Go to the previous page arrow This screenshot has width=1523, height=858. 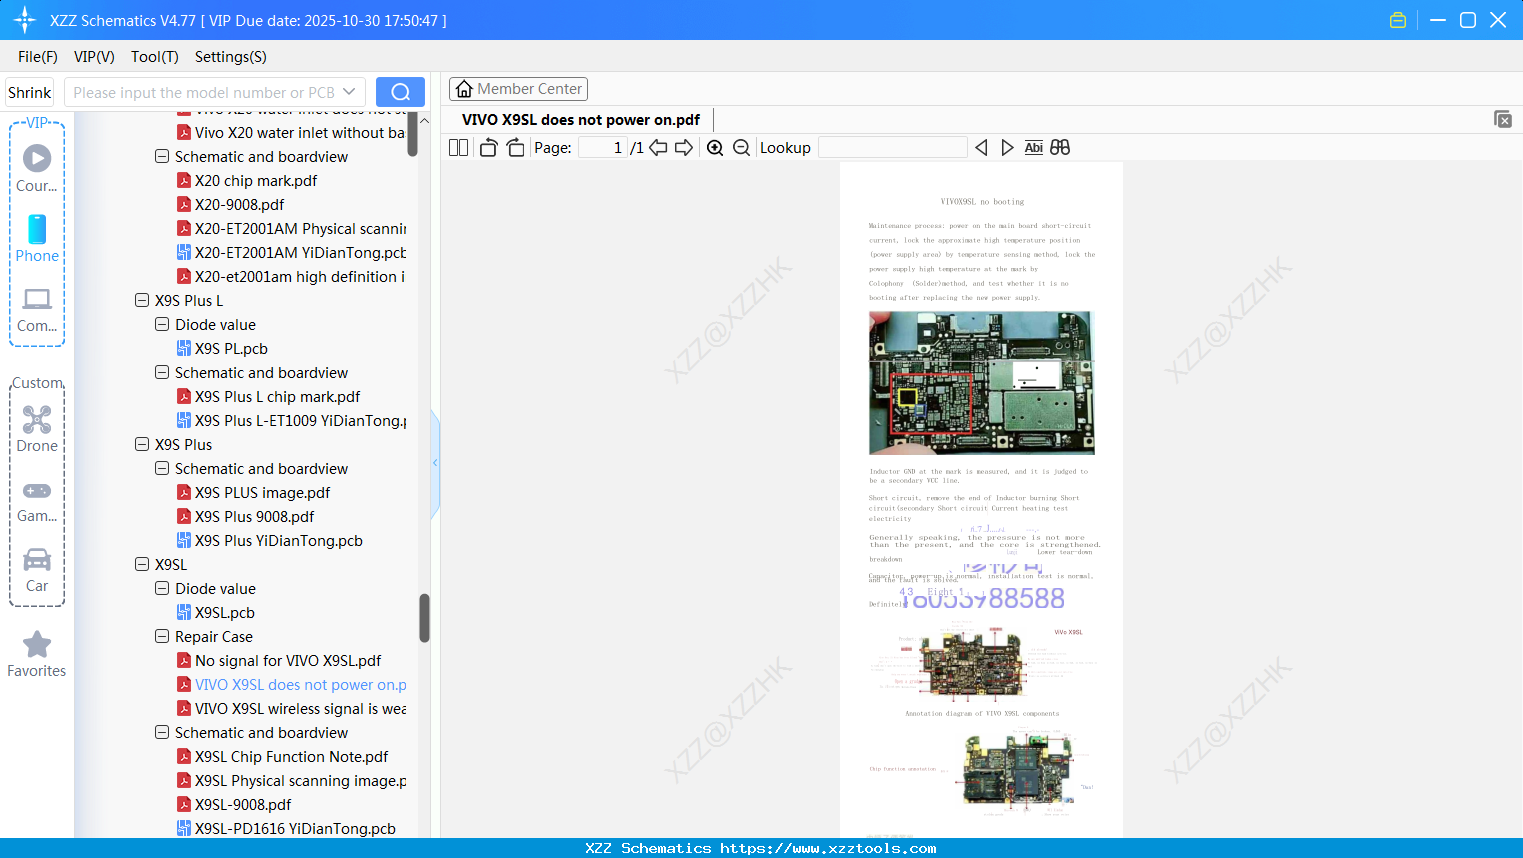[x=658, y=147]
